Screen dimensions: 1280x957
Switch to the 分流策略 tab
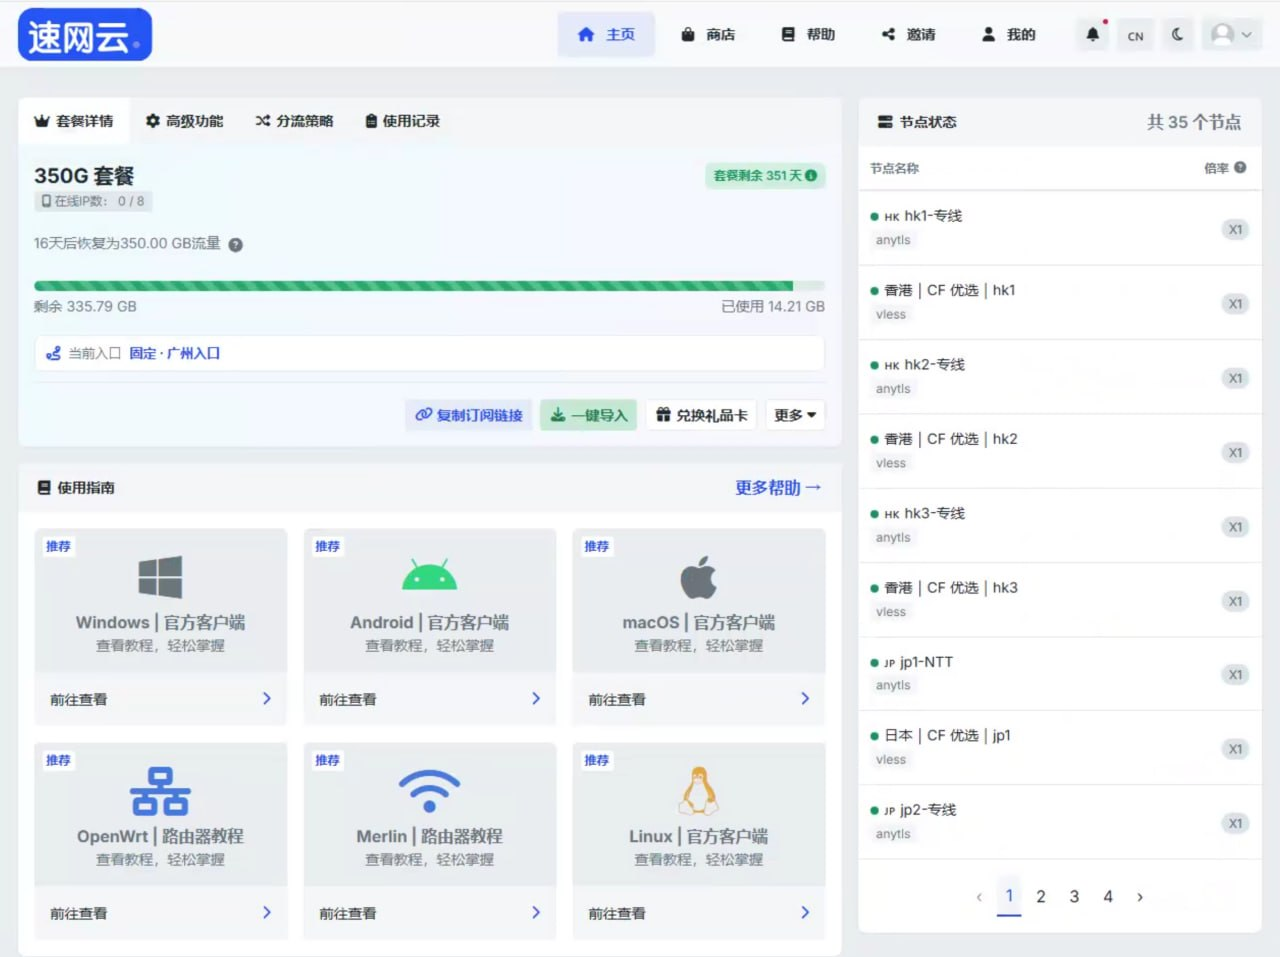pyautogui.click(x=294, y=121)
